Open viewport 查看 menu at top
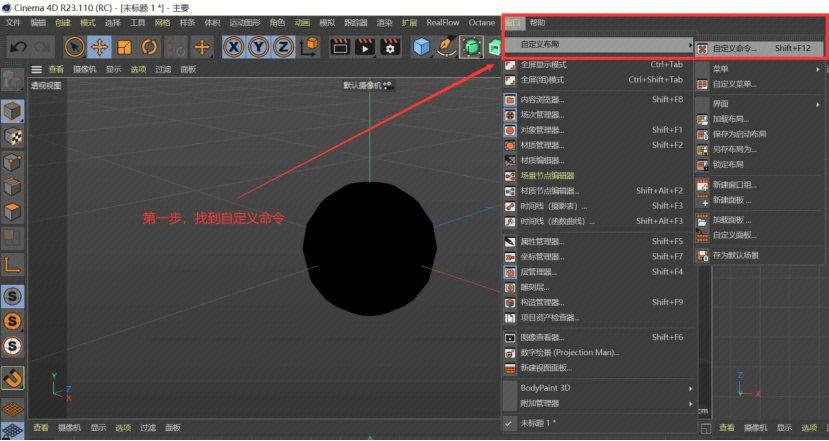Image resolution: width=829 pixels, height=441 pixels. [x=56, y=69]
